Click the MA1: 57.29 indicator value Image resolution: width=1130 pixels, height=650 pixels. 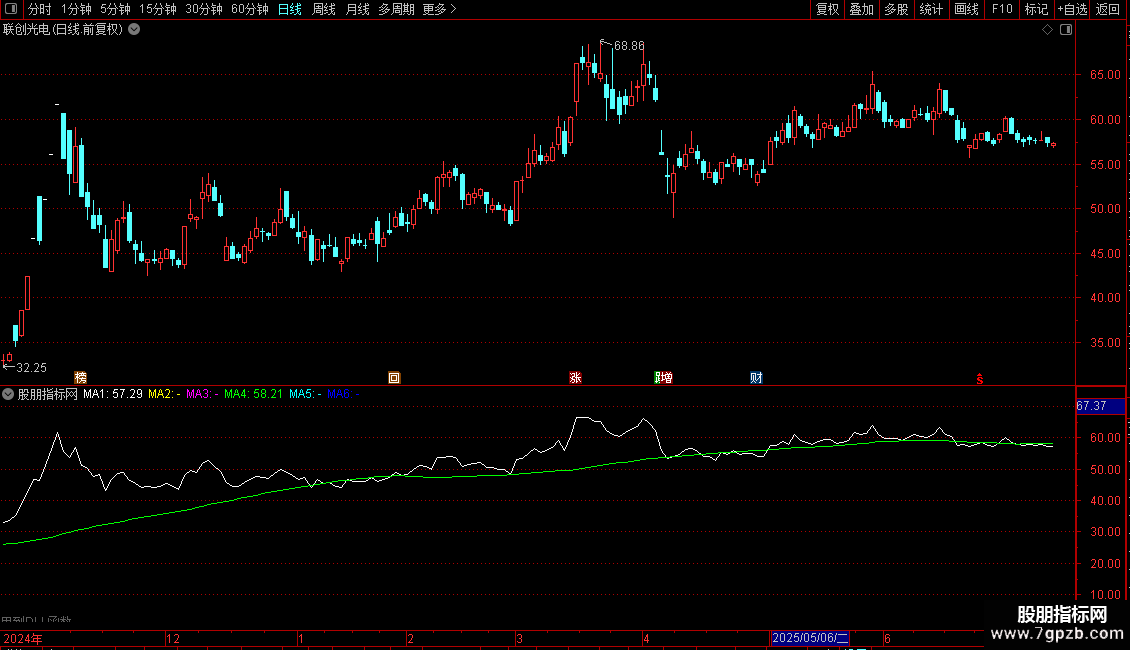coord(112,394)
